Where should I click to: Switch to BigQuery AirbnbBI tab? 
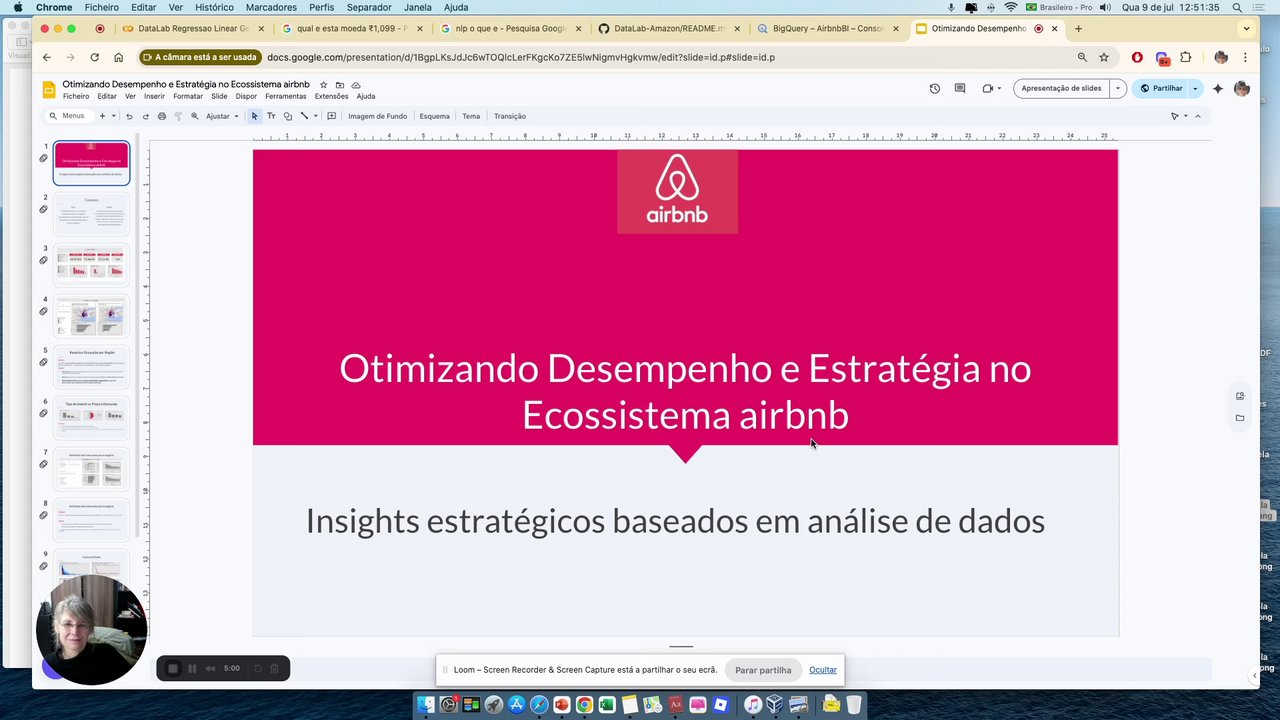pos(829,28)
